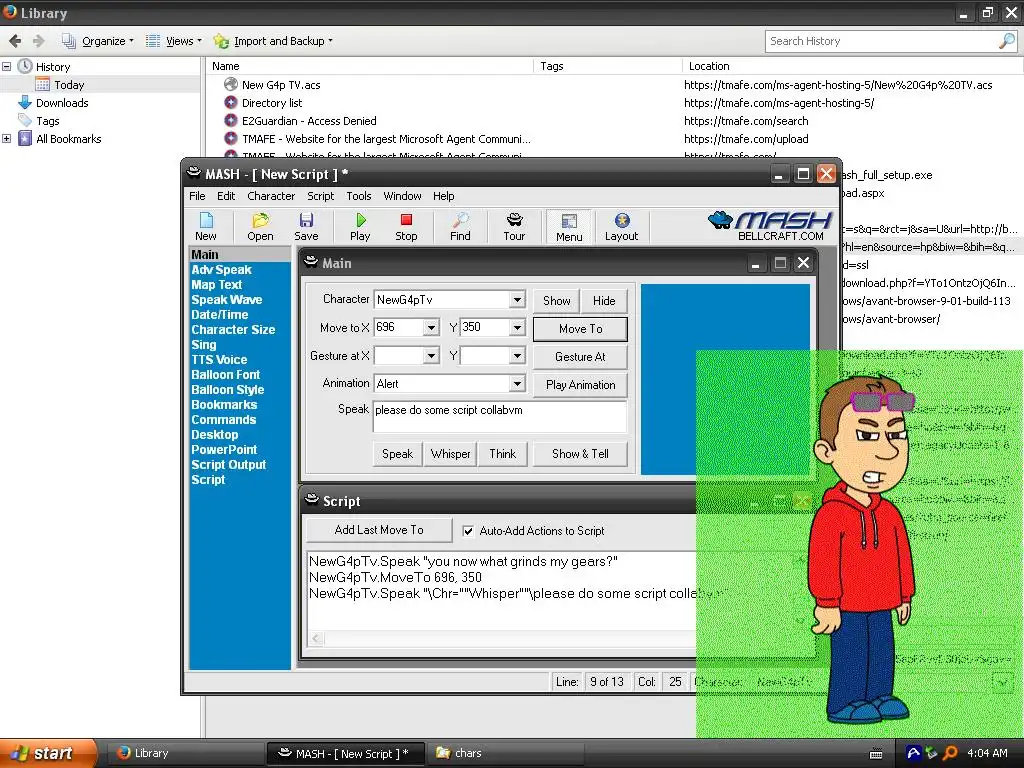This screenshot has width=1024, height=768.
Task: Open the Move to X dropdown arrow
Action: coord(431,327)
